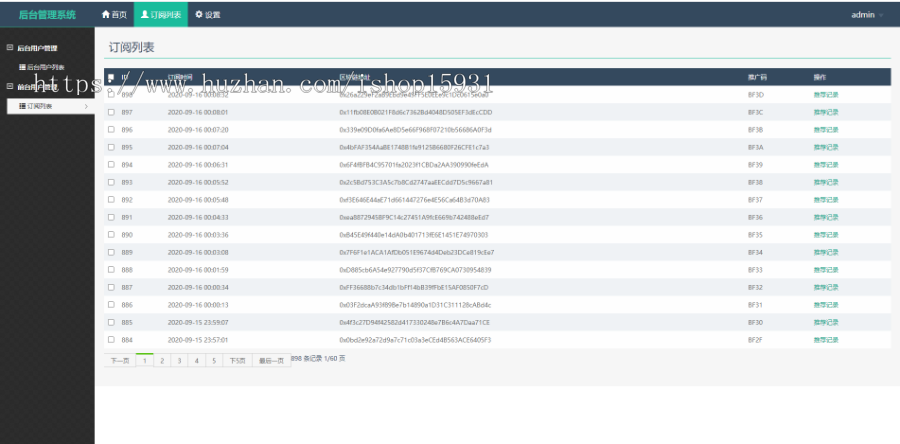Click timestamp 2020-09-15 23:59:07
Screen dimensions: 900x444
[198, 322]
